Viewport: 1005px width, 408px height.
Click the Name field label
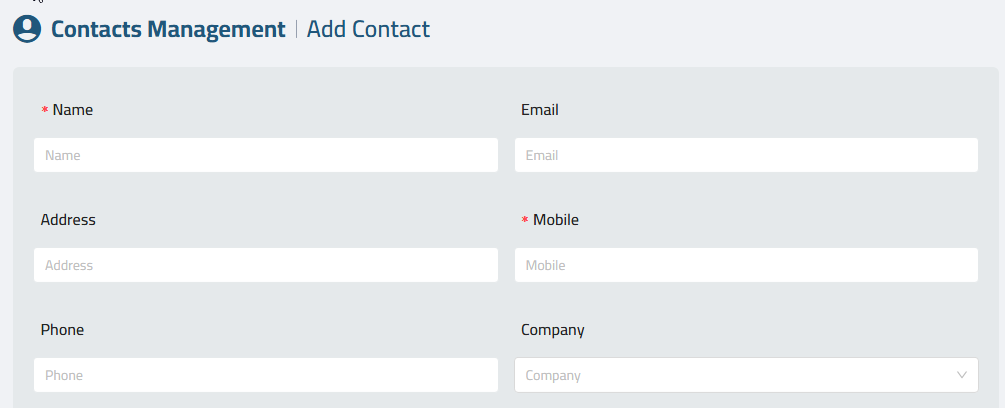tap(72, 110)
